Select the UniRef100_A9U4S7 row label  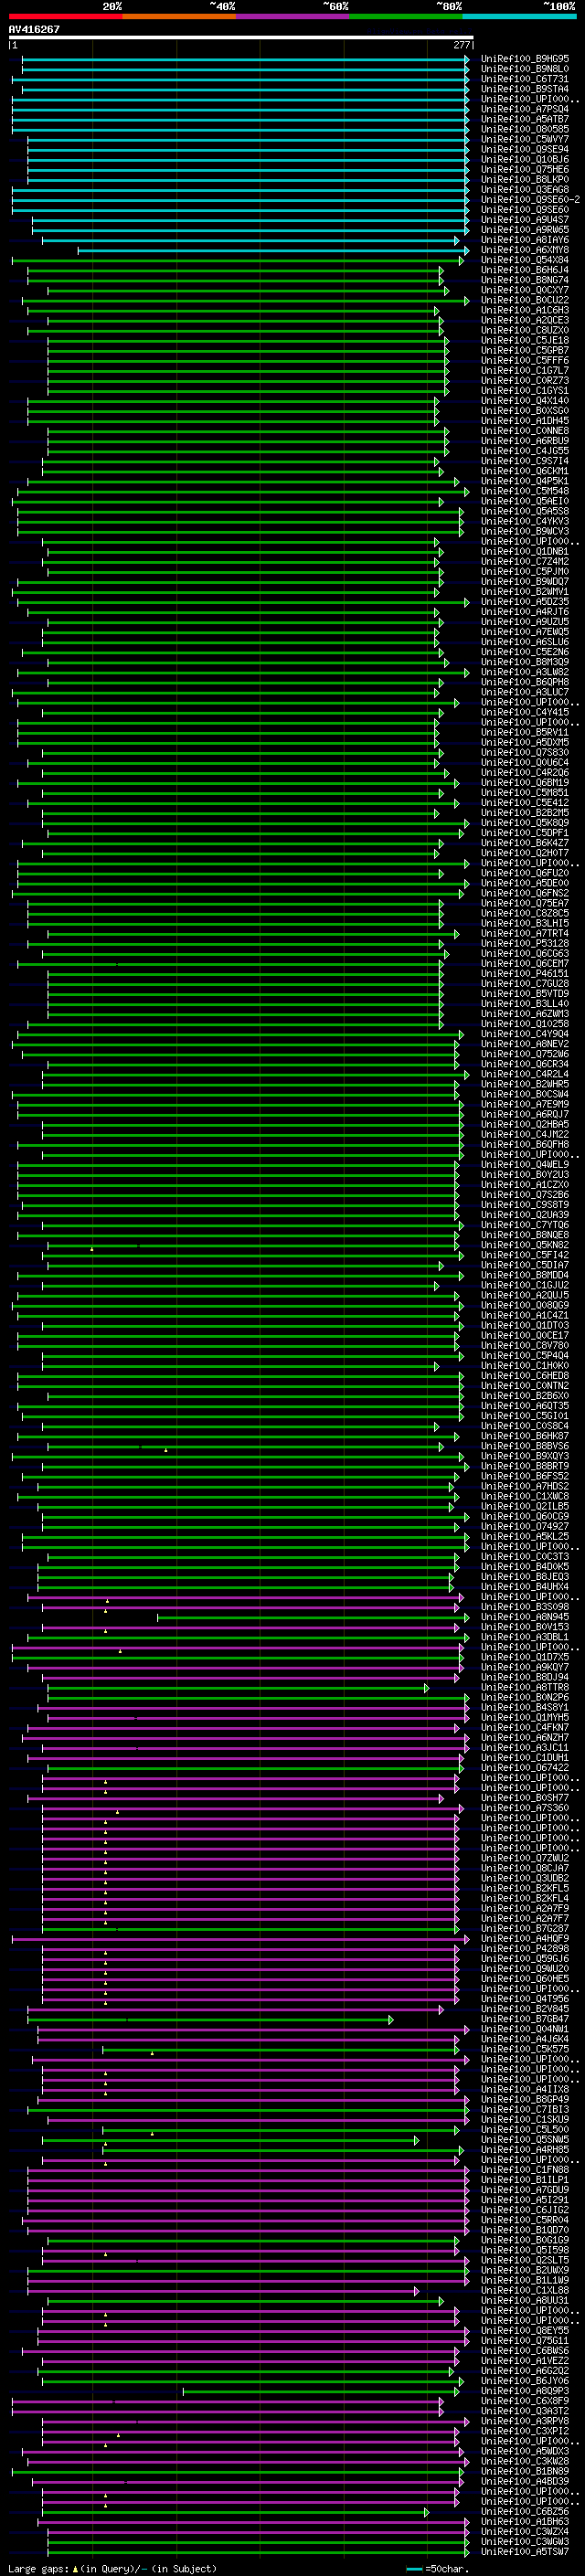point(525,219)
